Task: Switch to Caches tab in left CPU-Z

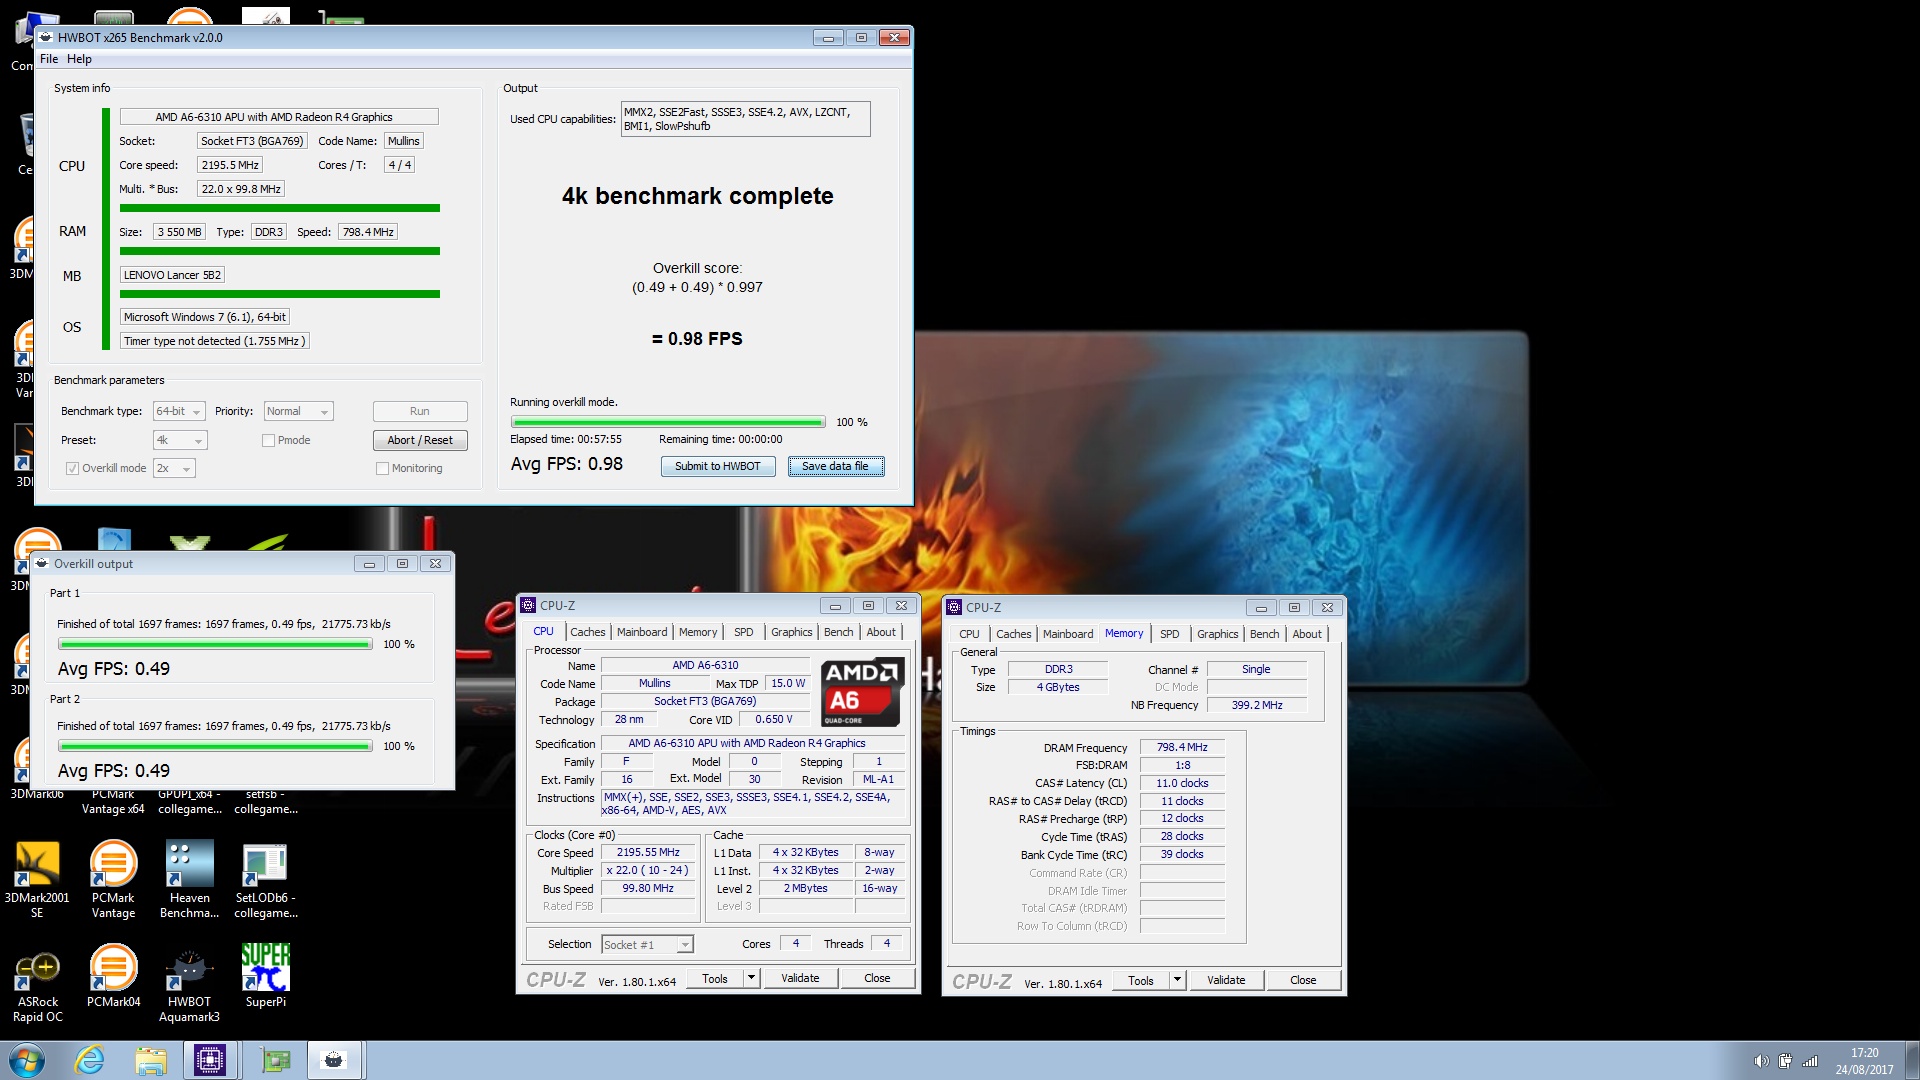Action: 588,632
